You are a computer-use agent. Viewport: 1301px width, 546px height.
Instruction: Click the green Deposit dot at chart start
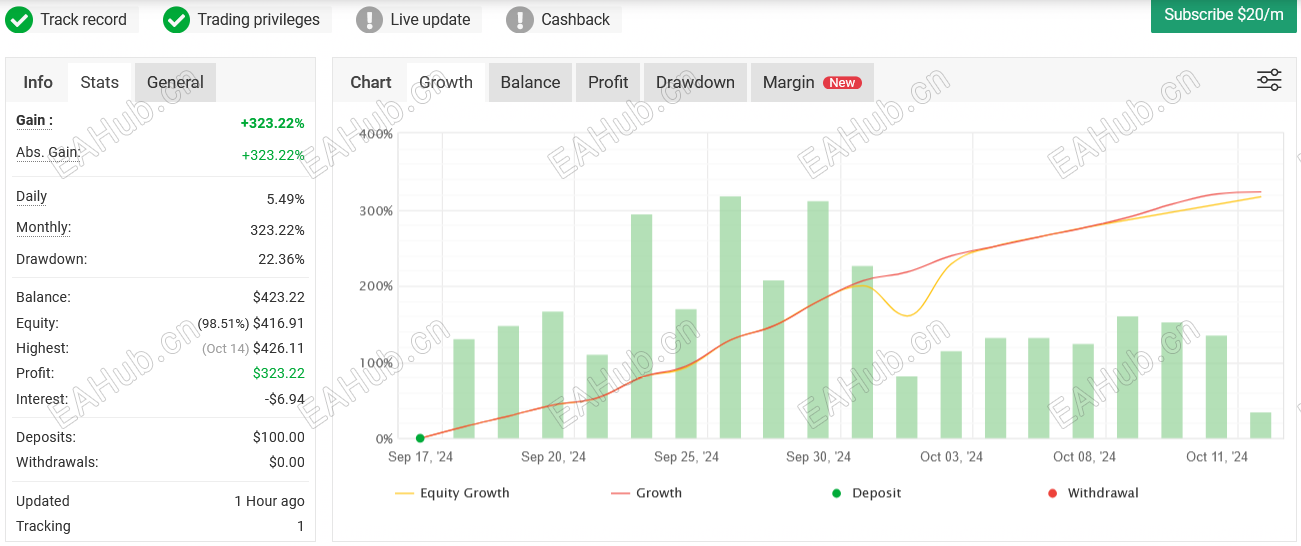point(420,438)
